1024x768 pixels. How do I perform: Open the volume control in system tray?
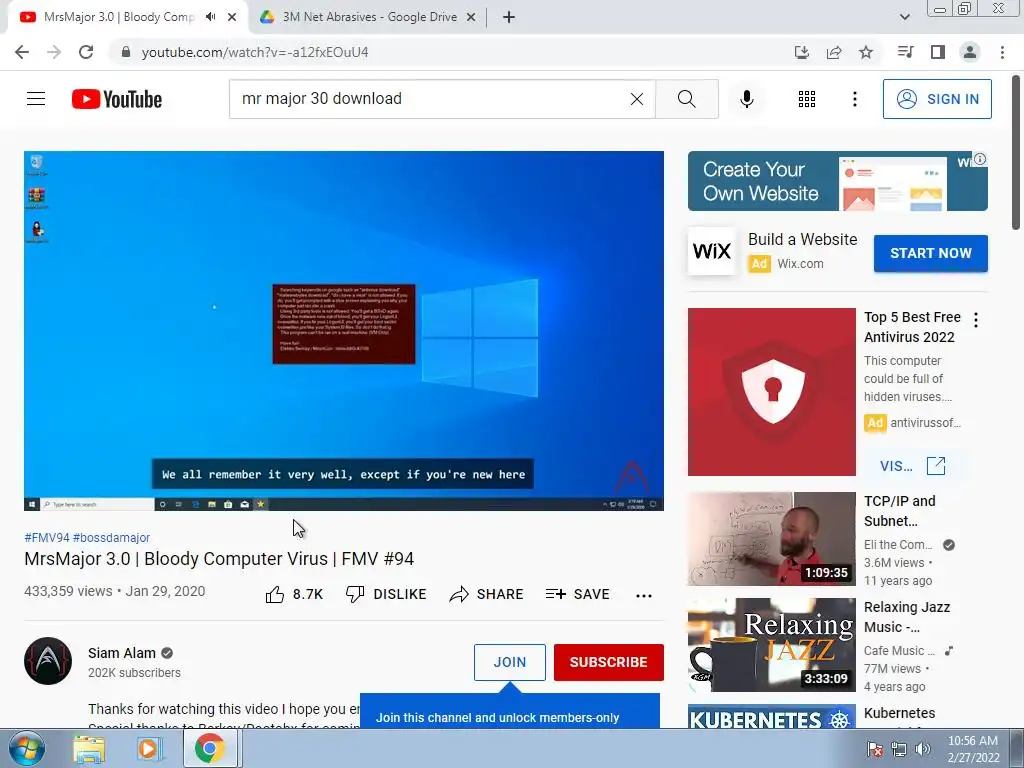click(922, 749)
